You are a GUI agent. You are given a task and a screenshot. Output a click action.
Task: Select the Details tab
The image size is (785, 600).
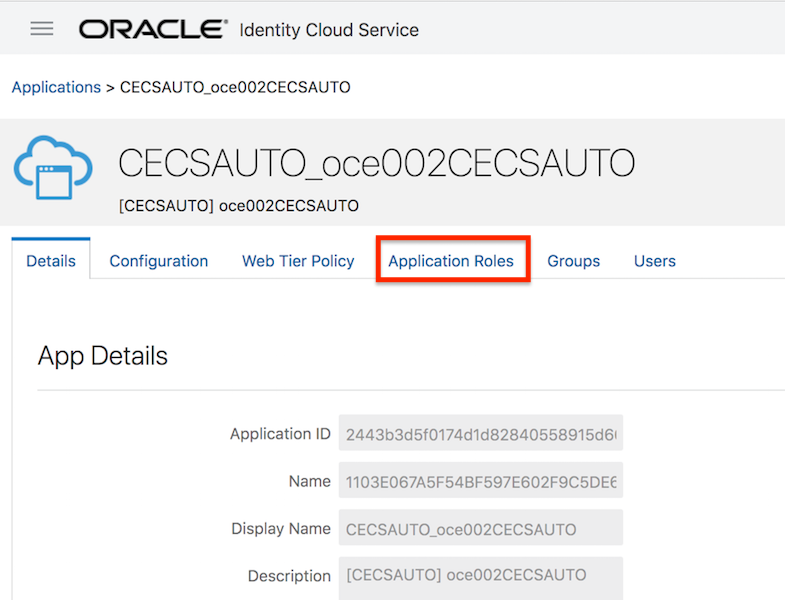51,261
